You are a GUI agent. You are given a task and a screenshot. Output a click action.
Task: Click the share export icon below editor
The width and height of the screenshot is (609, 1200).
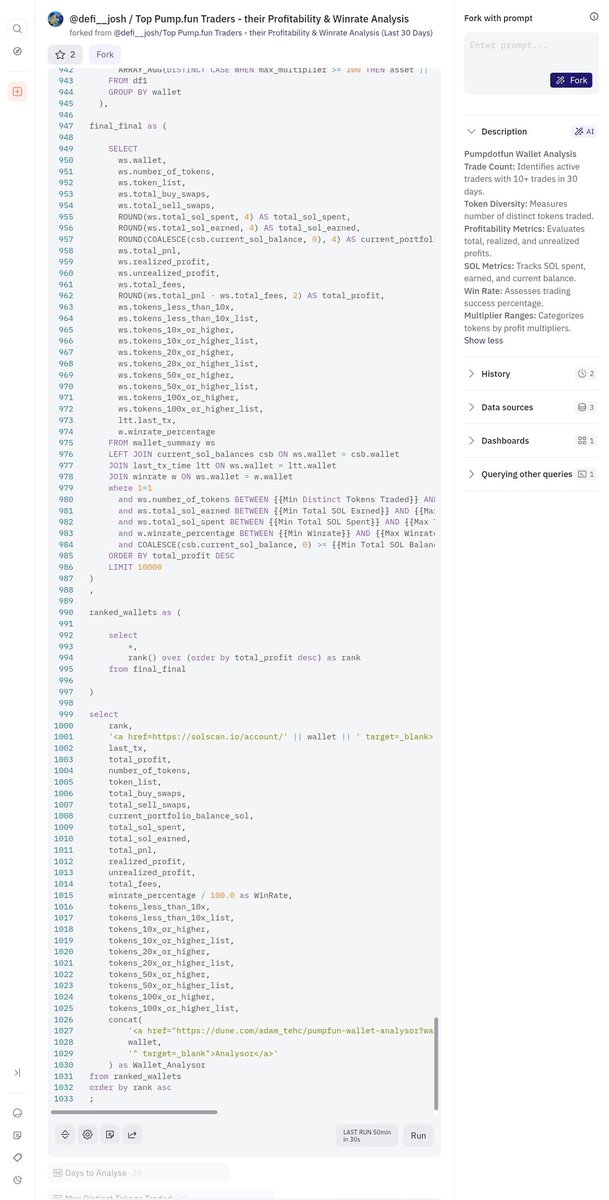133,1134
